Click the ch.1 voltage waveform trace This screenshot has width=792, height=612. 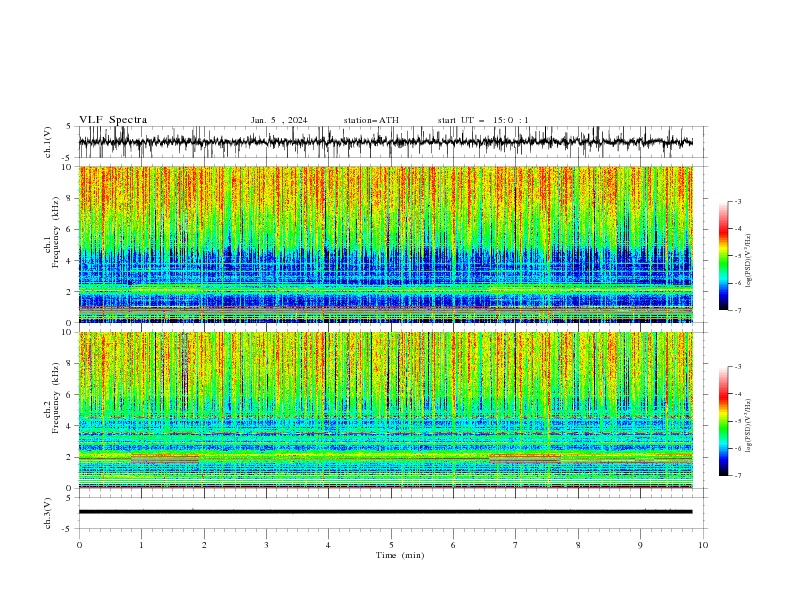[385, 142]
